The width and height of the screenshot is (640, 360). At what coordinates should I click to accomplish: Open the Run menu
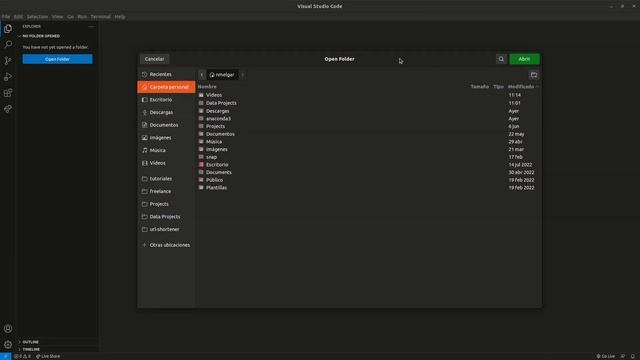82,17
